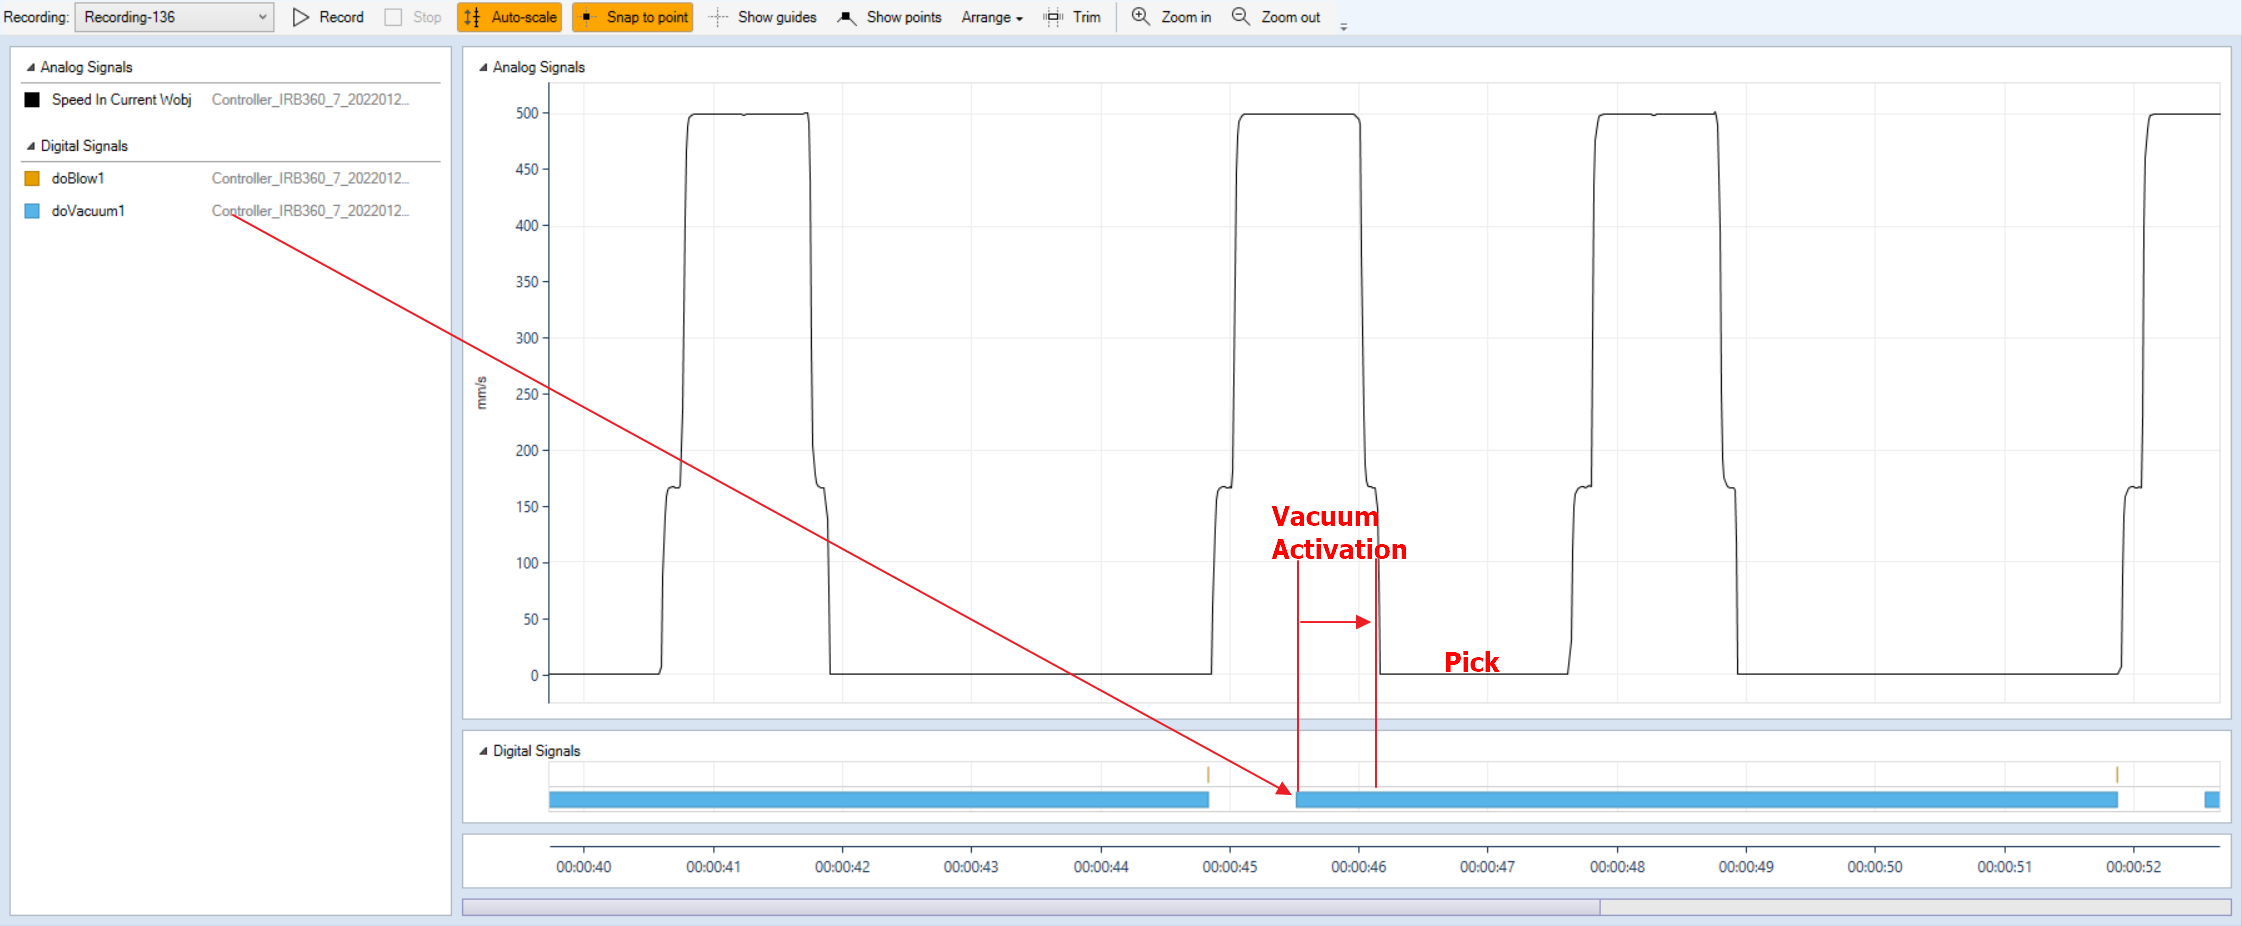Click the Record label text
Screen dimensions: 2242x926
tap(341, 17)
